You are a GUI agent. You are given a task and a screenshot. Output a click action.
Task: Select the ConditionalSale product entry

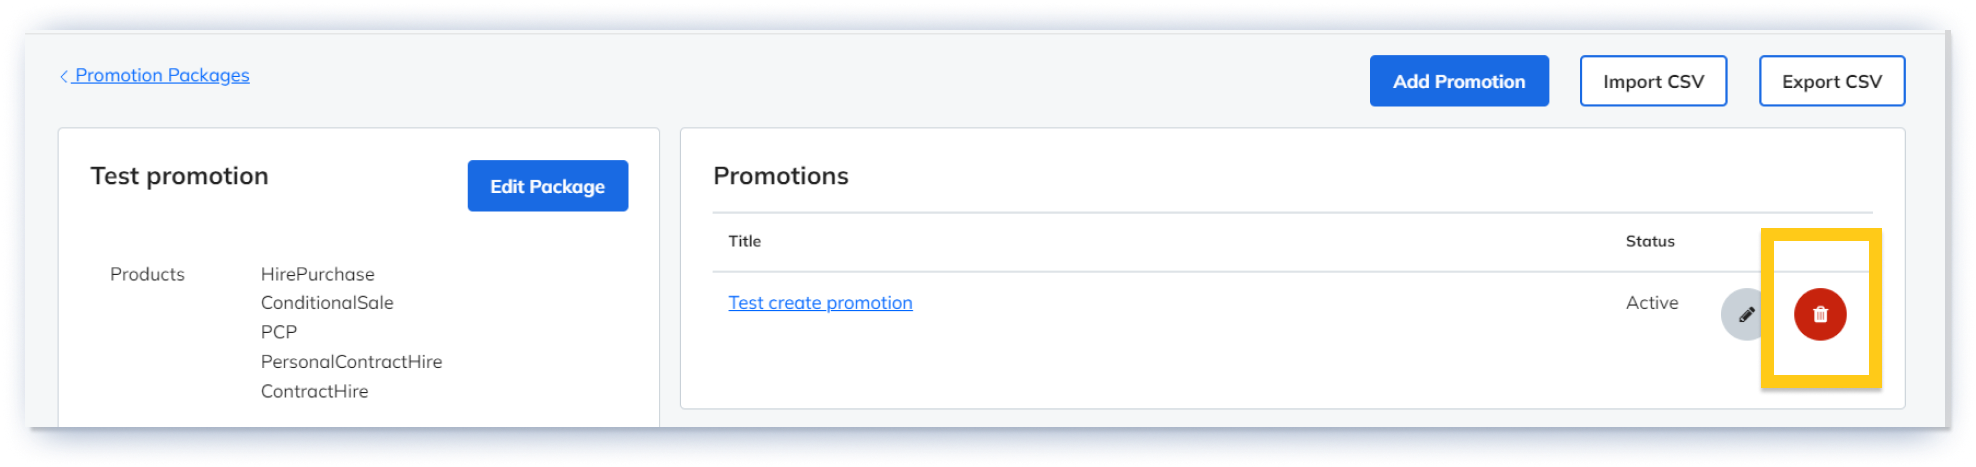327,302
